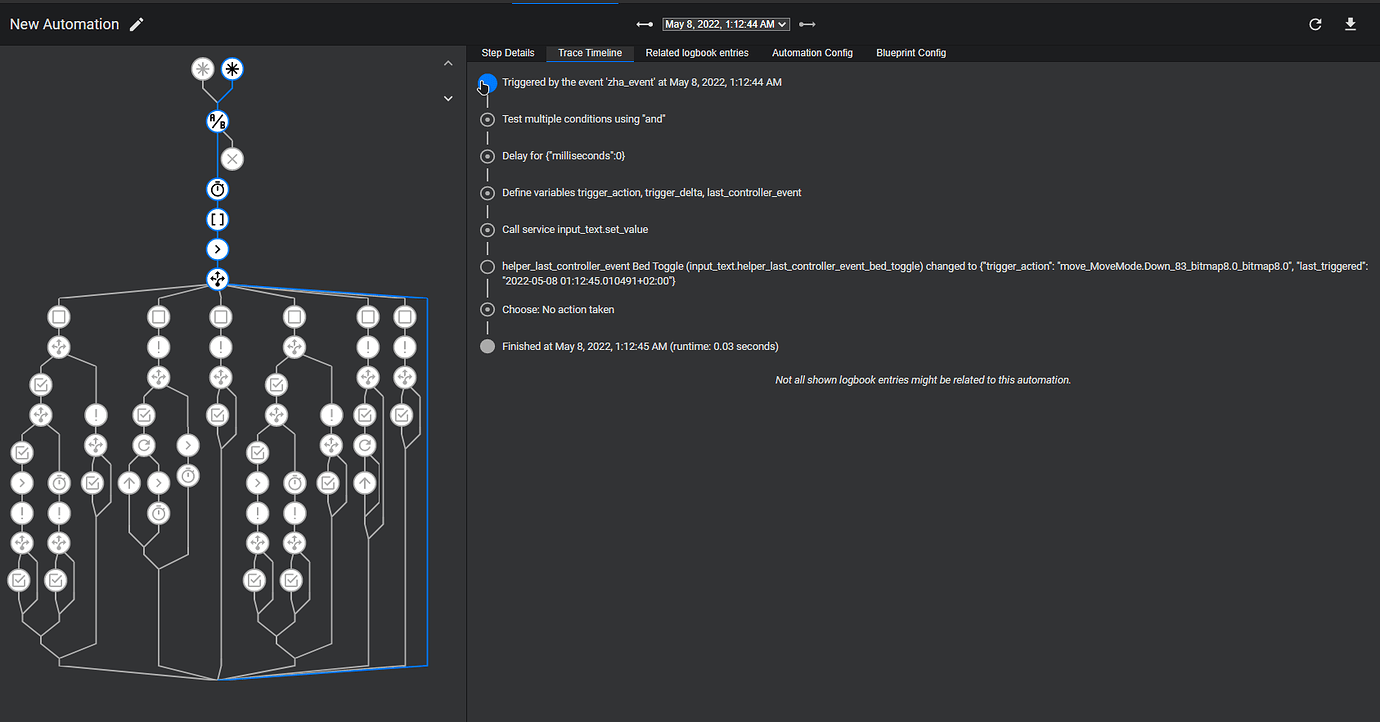This screenshot has width=1380, height=722.
Task: Switch to the Step Details tab
Action: 508,53
